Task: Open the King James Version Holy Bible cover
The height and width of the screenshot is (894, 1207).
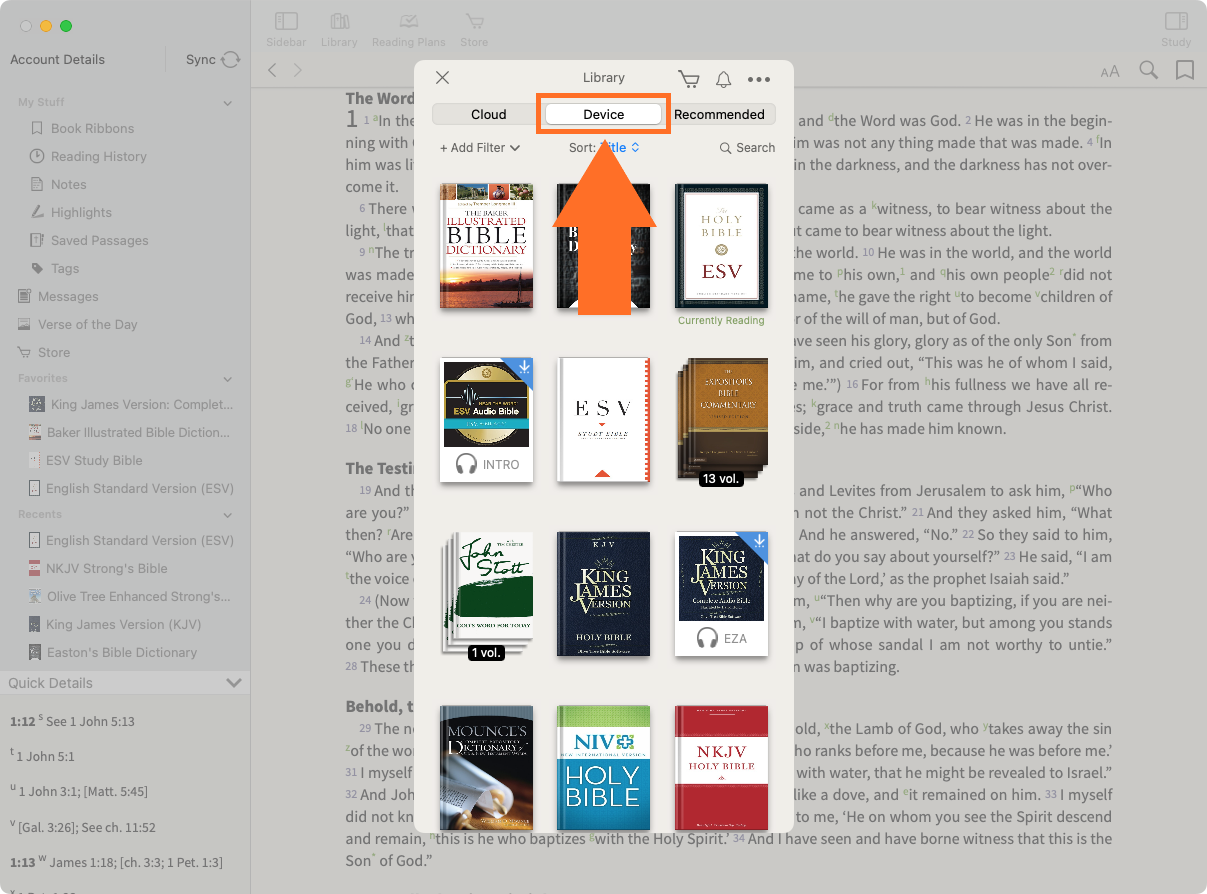Action: tap(604, 594)
